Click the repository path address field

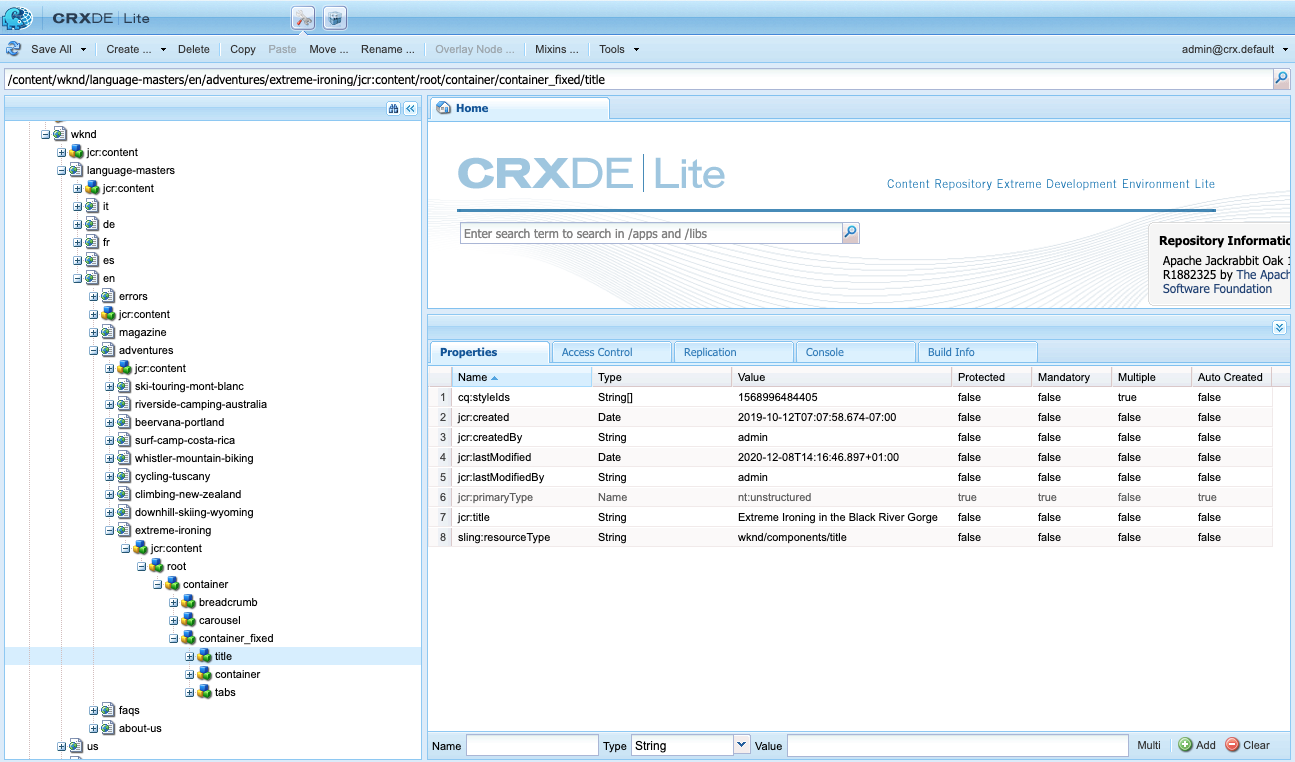638,79
